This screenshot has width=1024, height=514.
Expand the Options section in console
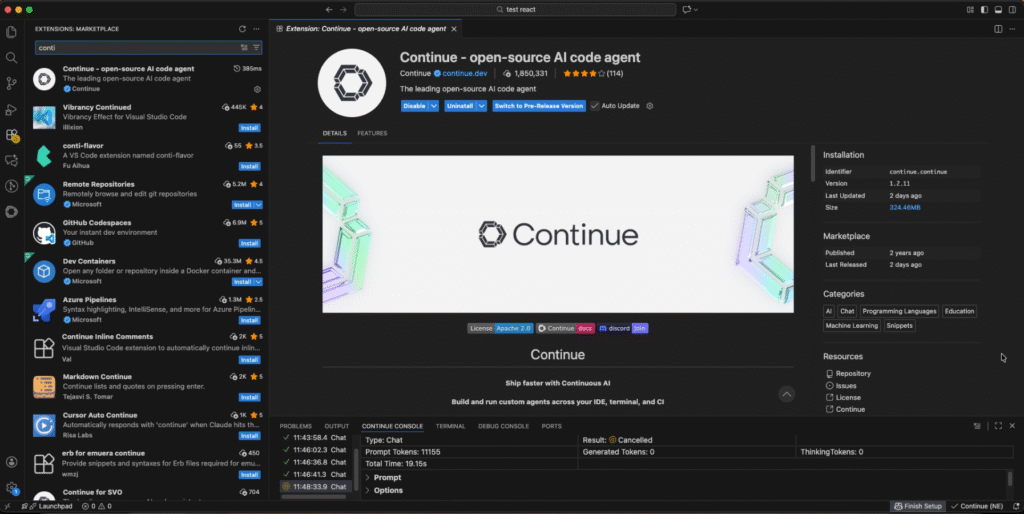(x=388, y=490)
